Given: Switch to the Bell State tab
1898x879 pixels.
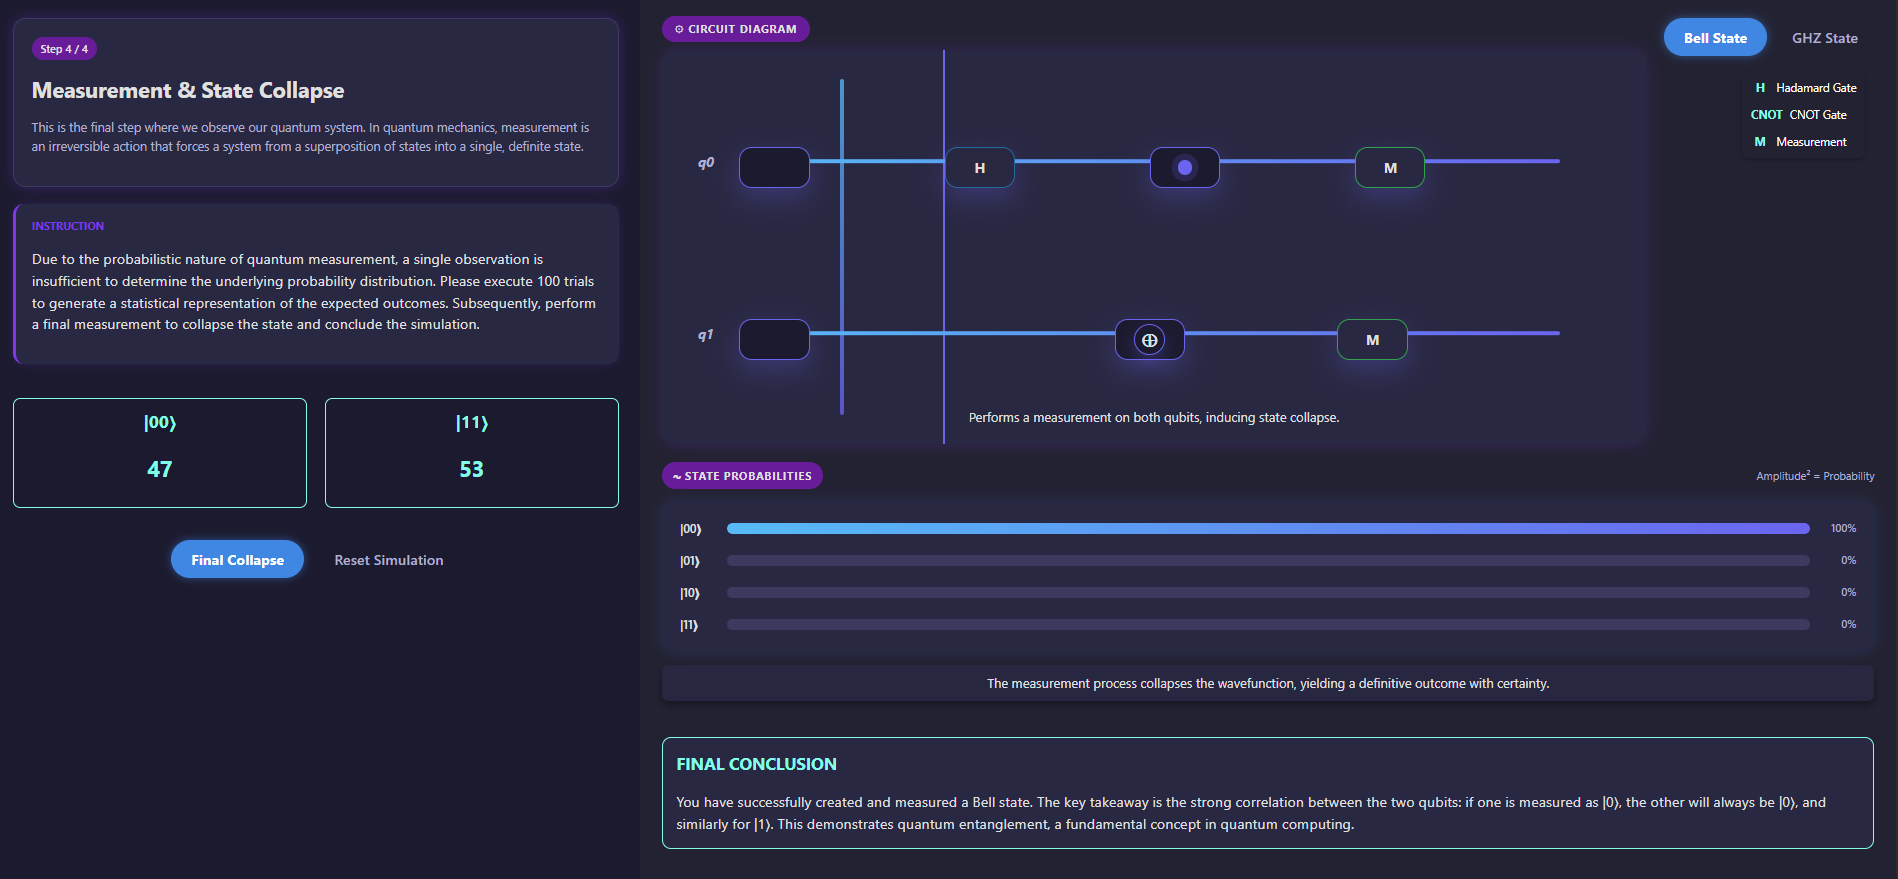Looking at the screenshot, I should pyautogui.click(x=1714, y=38).
